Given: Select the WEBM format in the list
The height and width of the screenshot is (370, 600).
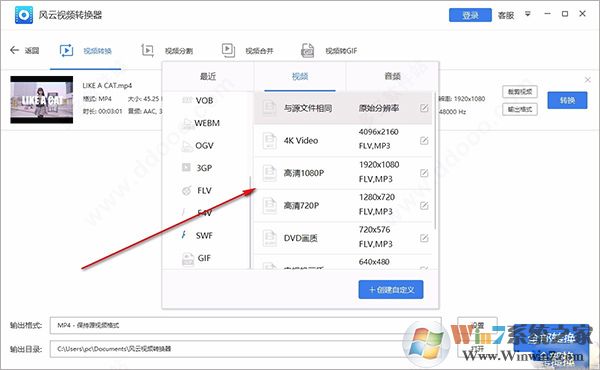Looking at the screenshot, I should [207, 123].
